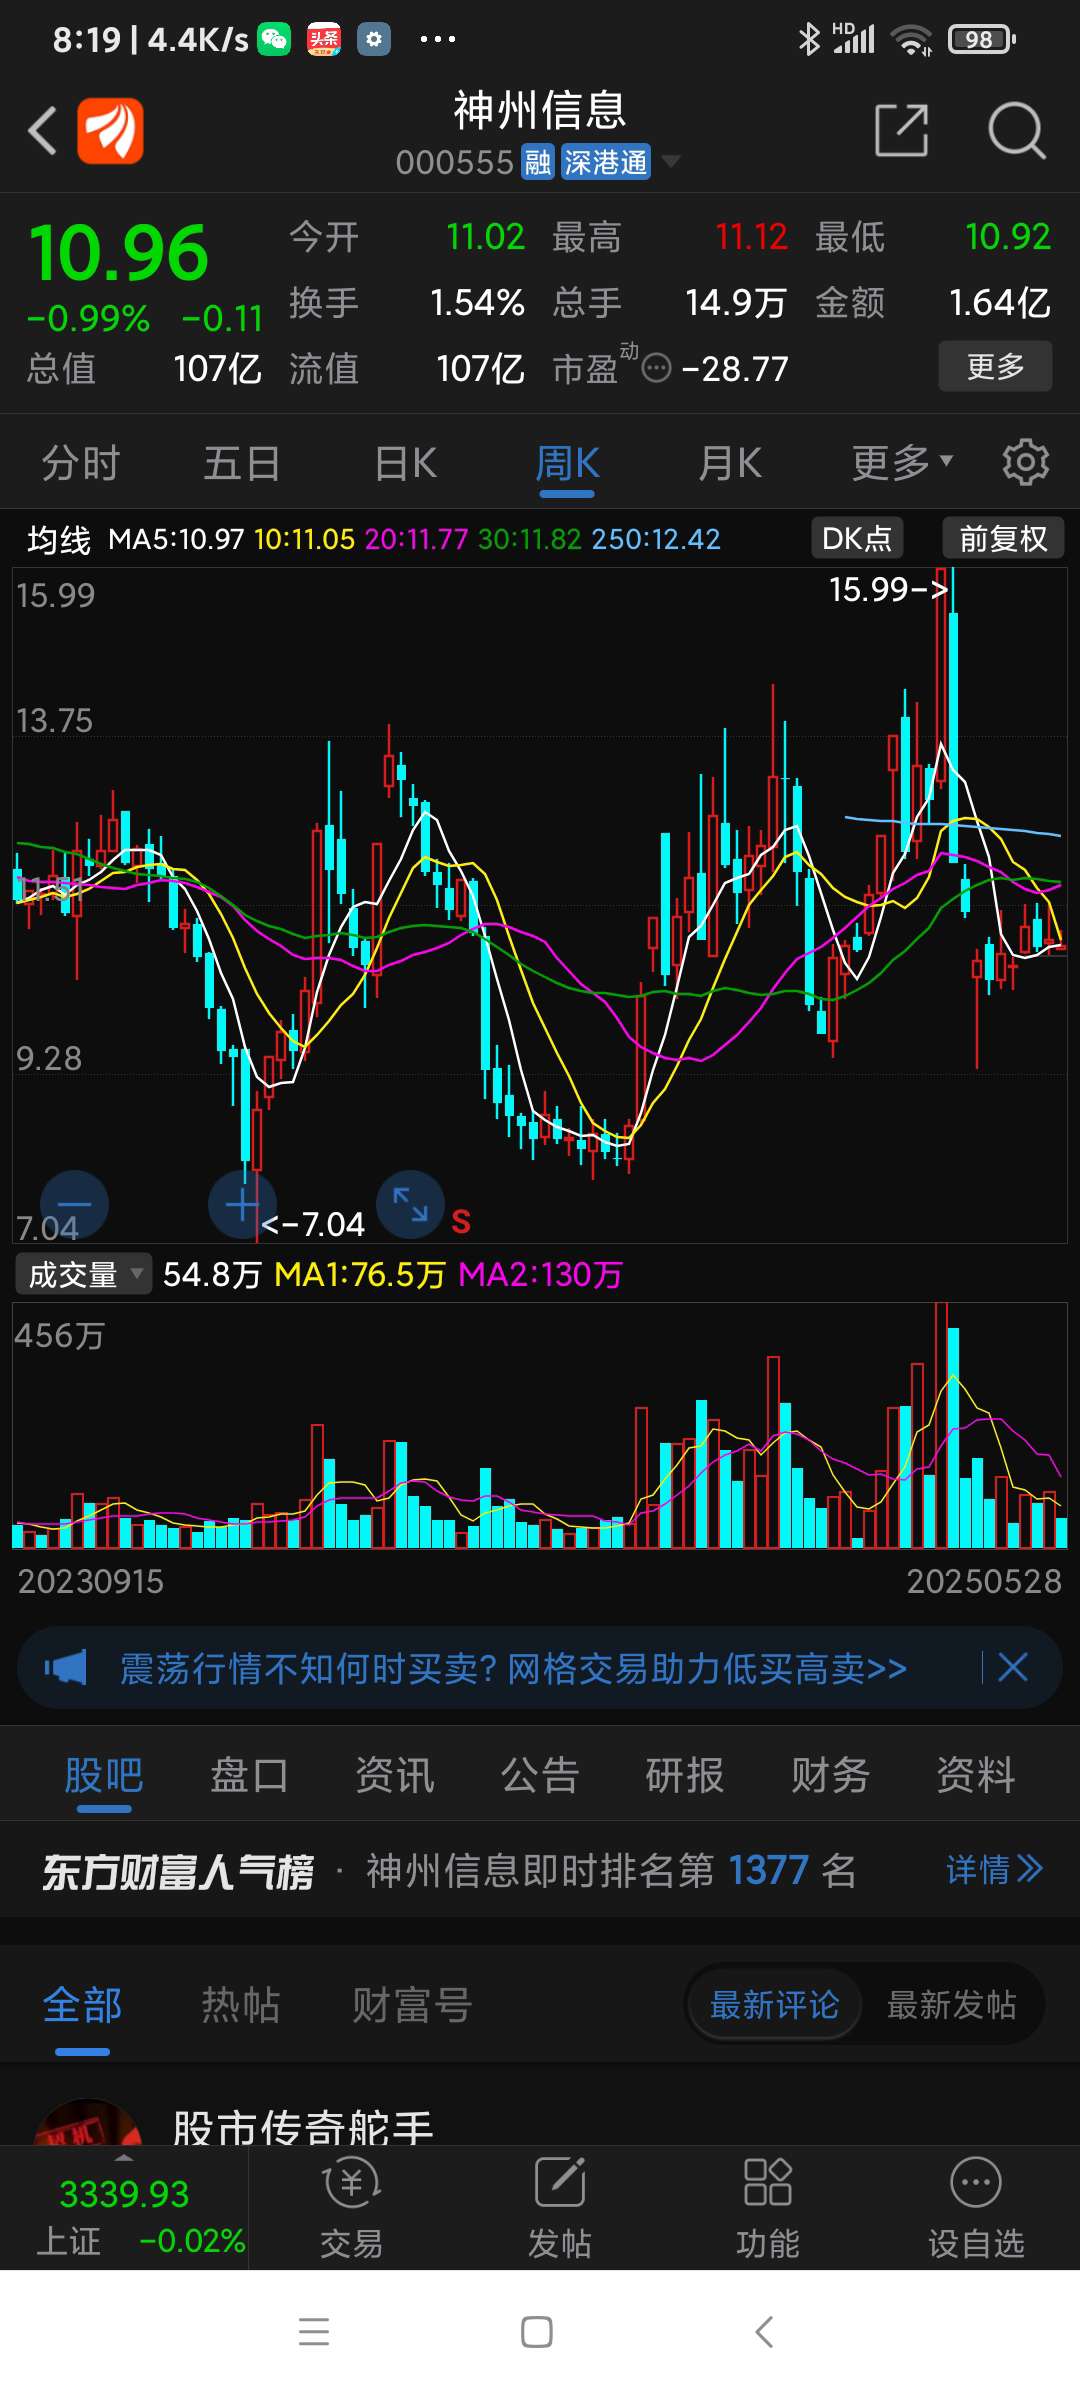1080x2400 pixels.
Task: Tap the back arrow icon
Action: click(42, 131)
